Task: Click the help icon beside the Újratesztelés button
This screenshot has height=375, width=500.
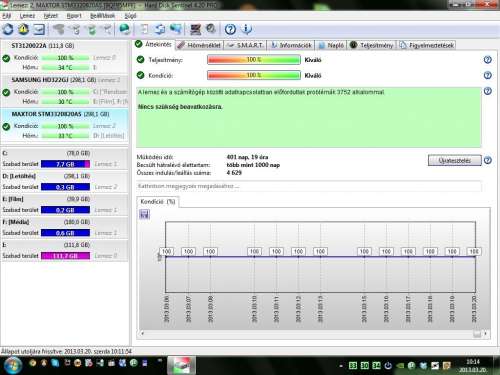Action: click(x=487, y=160)
